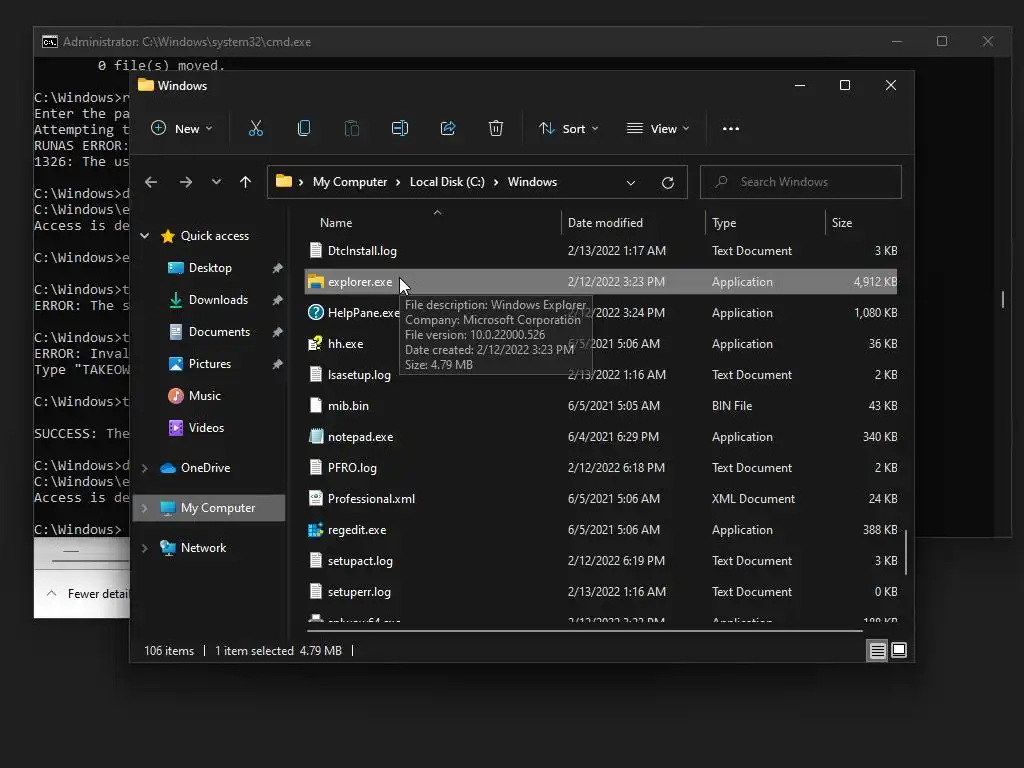Select the PFRO.log file
Viewport: 1024px width, 768px height.
point(601,468)
